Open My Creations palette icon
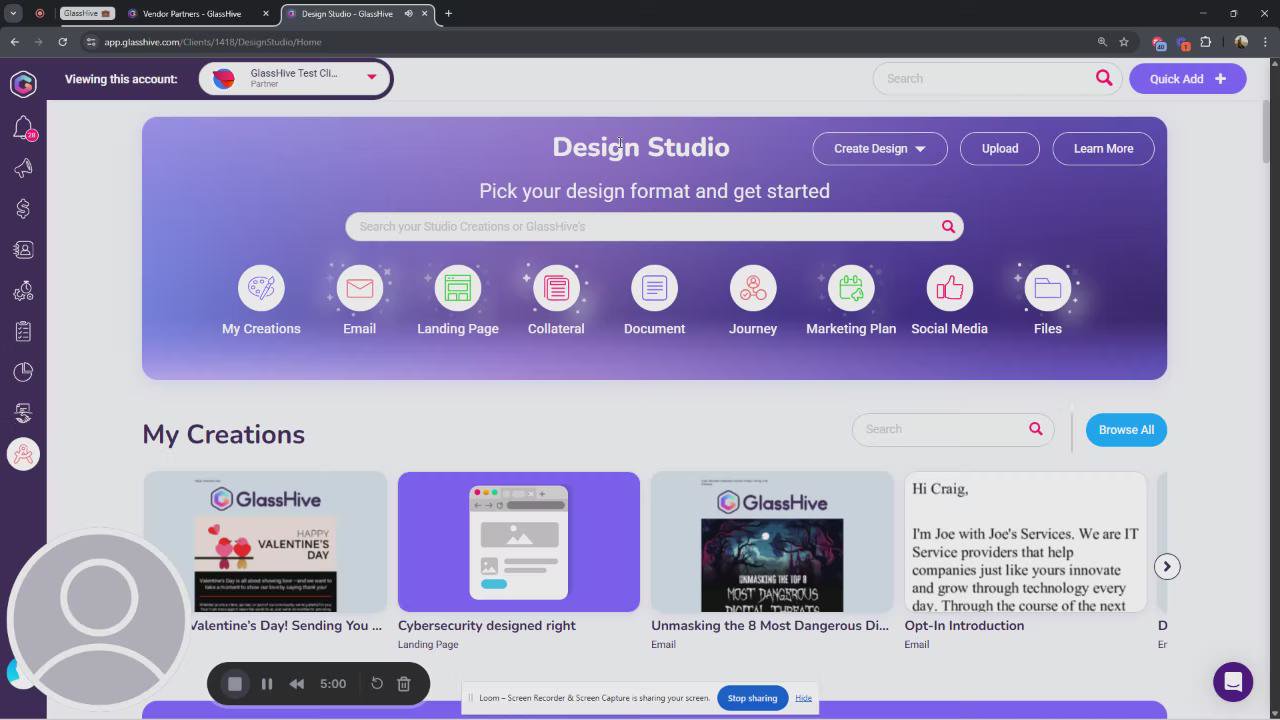This screenshot has width=1280, height=720. point(261,288)
